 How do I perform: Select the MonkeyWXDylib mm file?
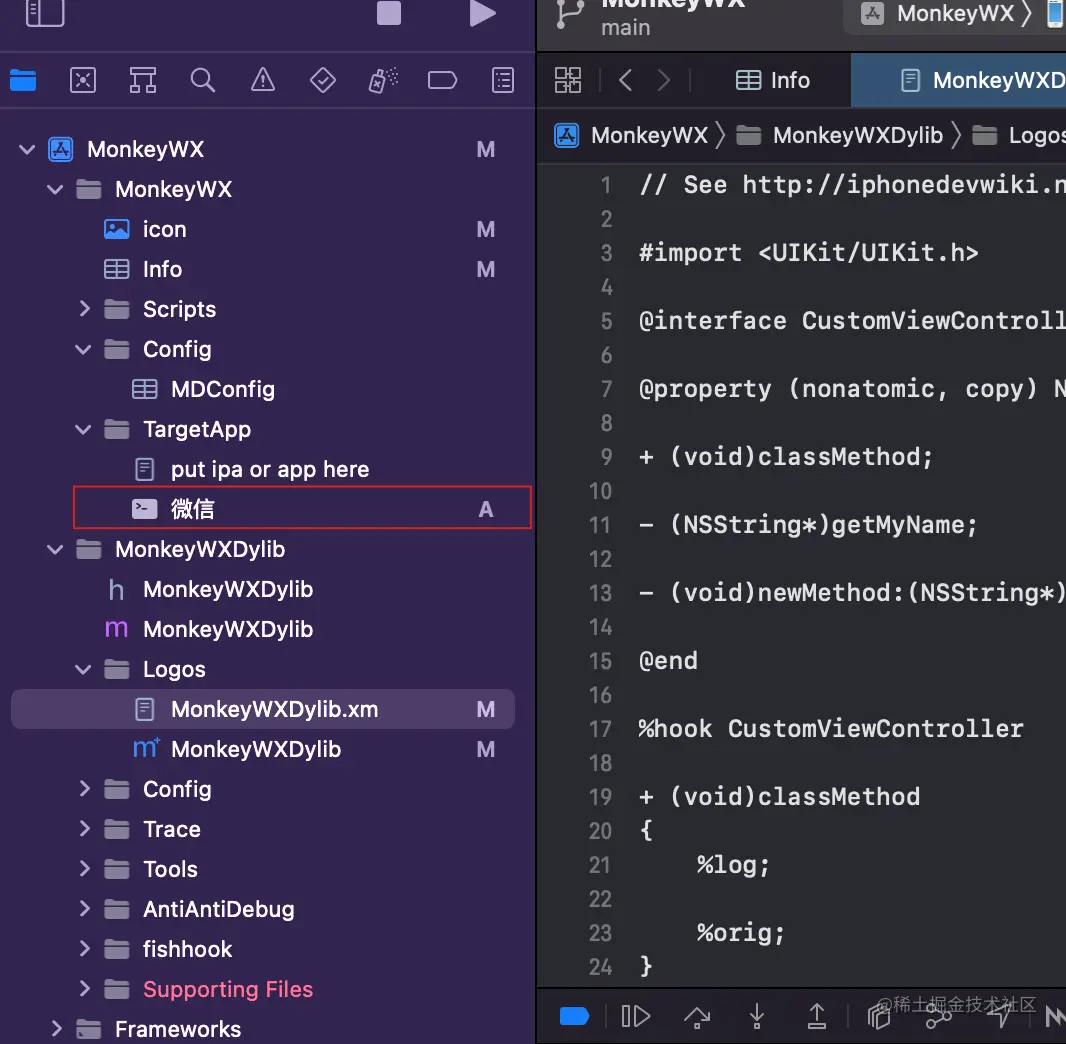262,750
